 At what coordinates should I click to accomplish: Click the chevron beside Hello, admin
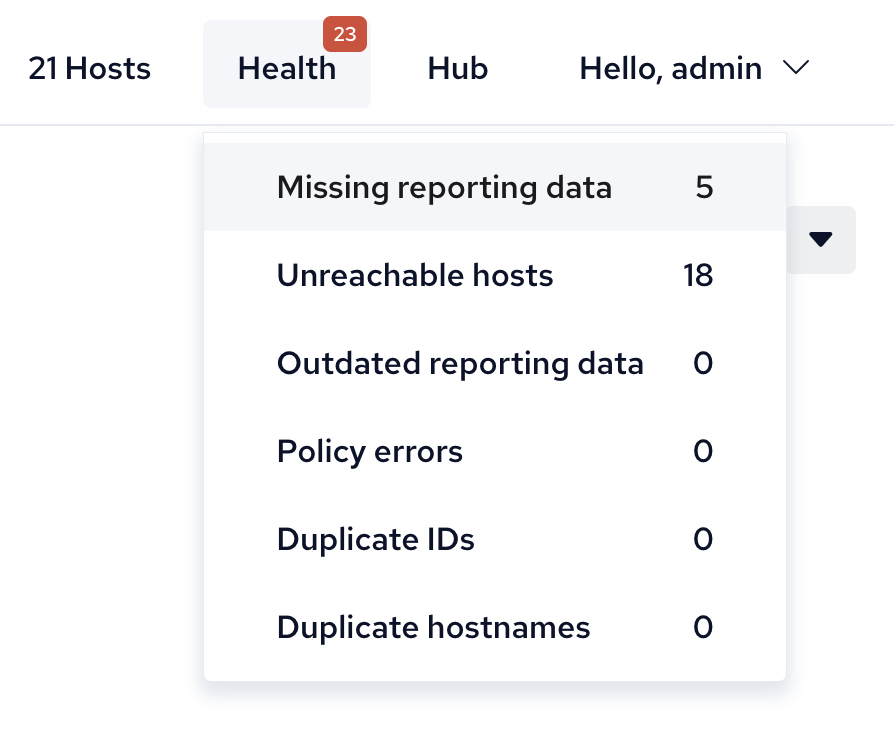pyautogui.click(x=796, y=68)
